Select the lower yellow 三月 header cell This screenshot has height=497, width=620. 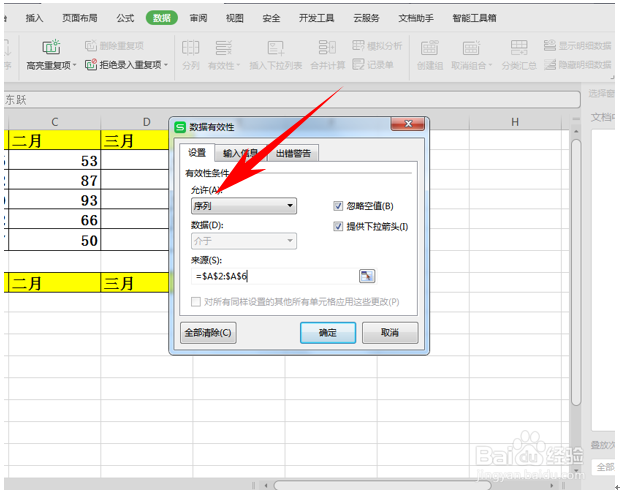pyautogui.click(x=135, y=283)
